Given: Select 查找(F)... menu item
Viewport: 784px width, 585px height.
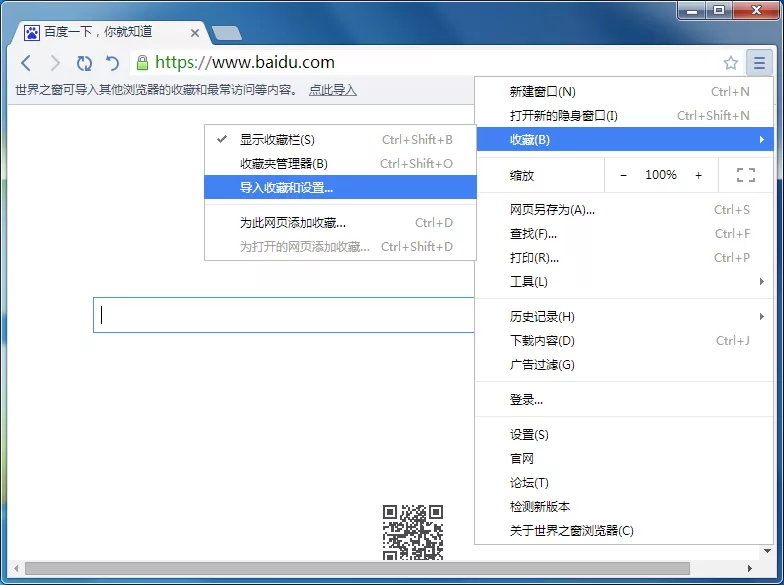Looking at the screenshot, I should coord(625,234).
